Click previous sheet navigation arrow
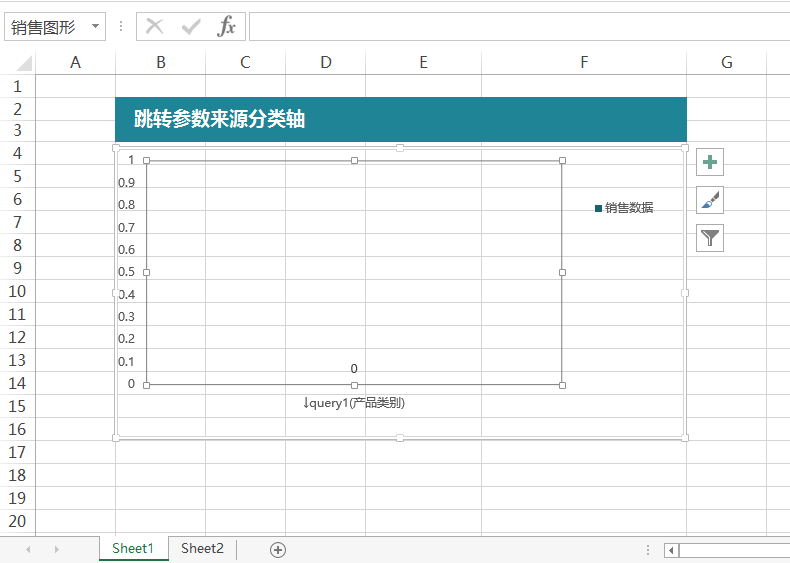790x563 pixels. [28, 549]
